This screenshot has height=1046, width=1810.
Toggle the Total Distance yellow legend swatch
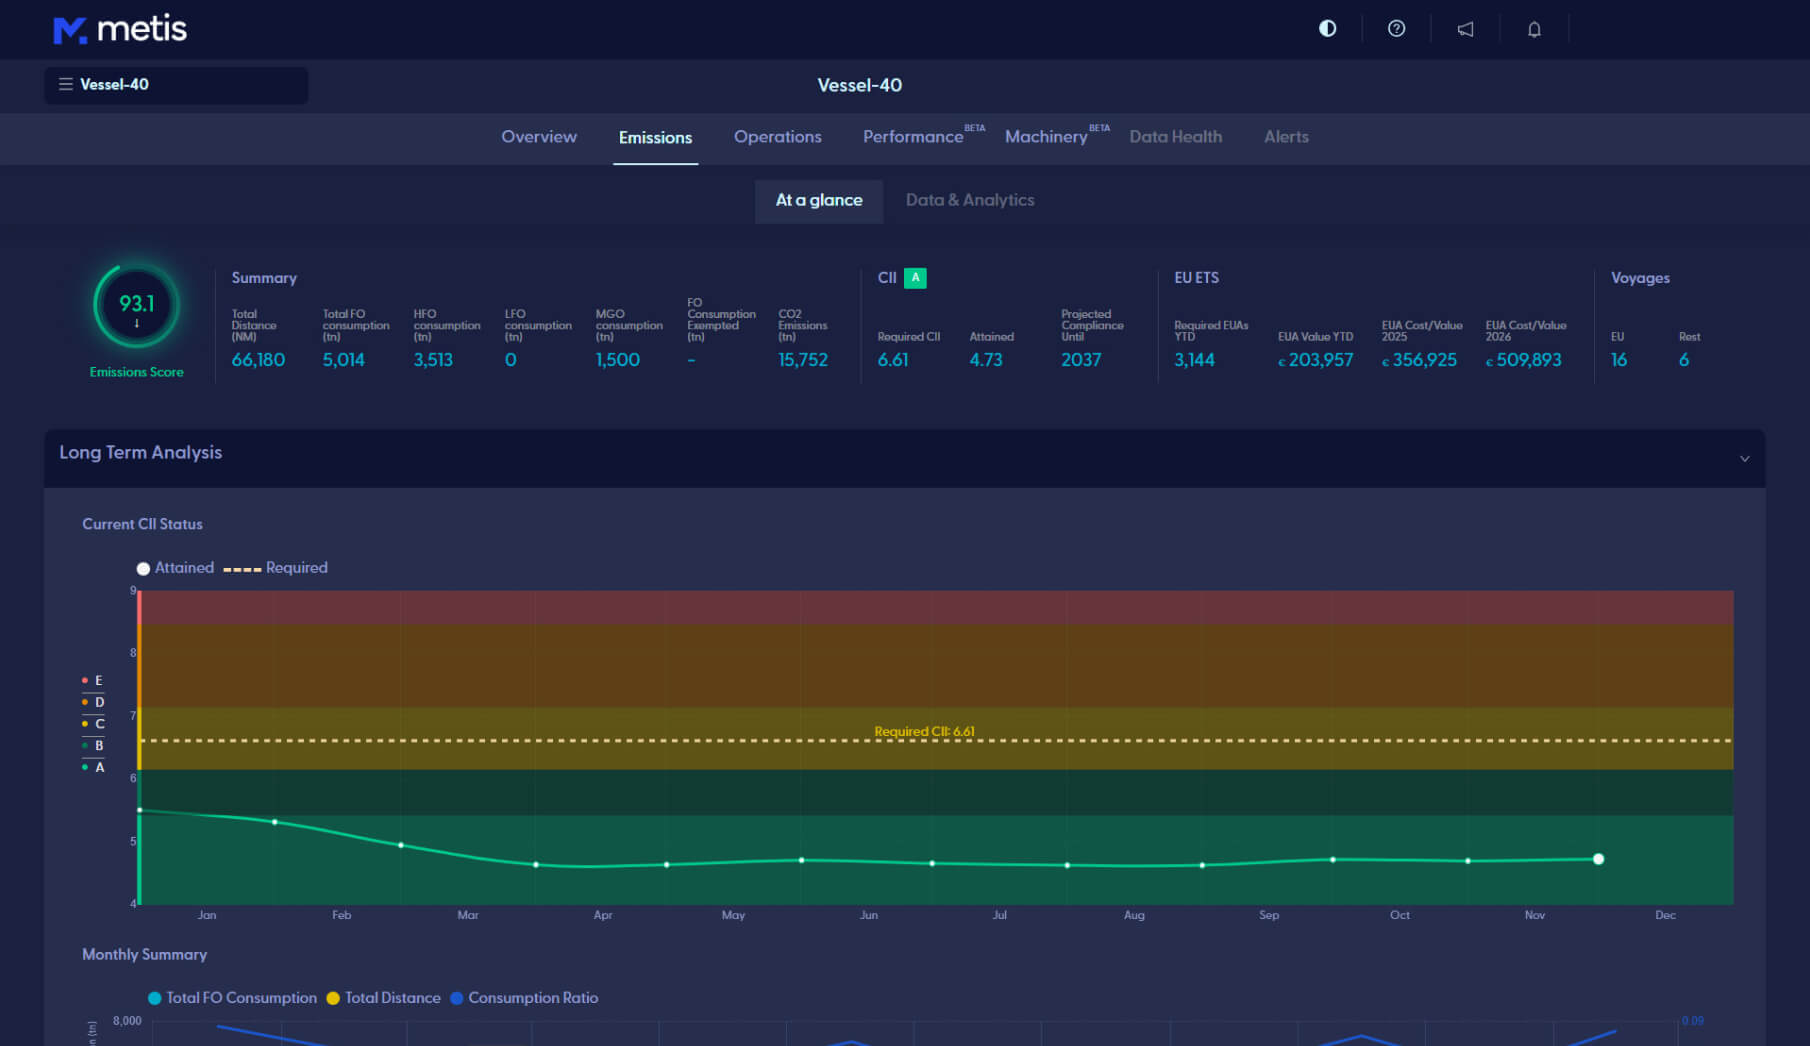334,998
